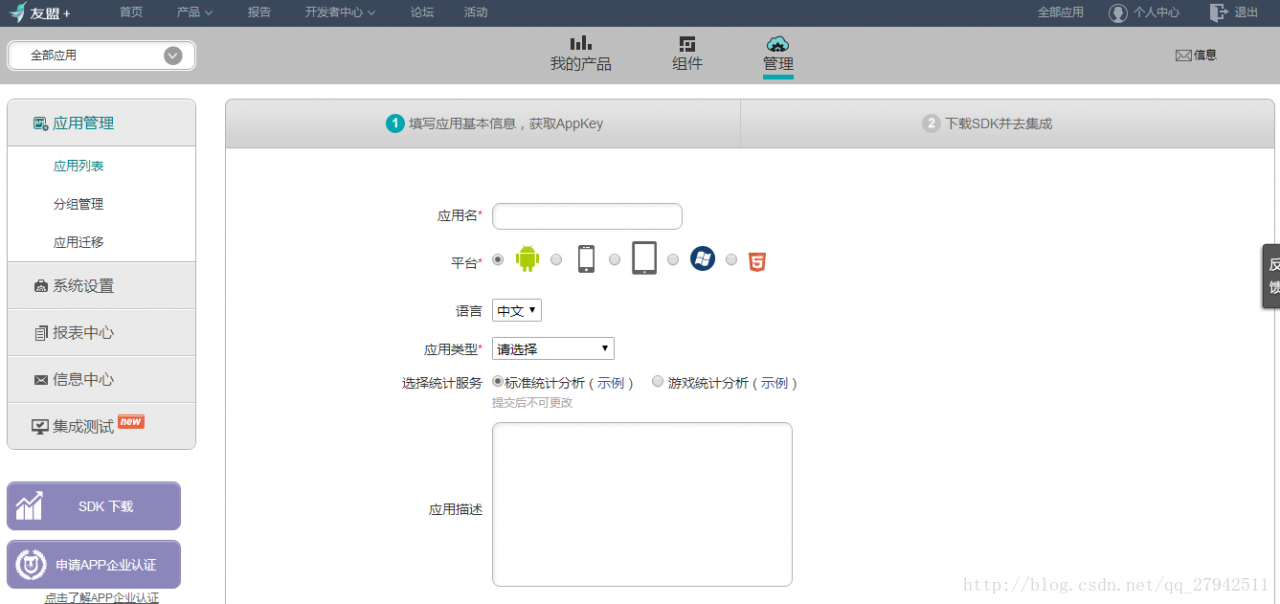1280x604 pixels.
Task: Click the Windows Phone platform icon
Action: click(702, 259)
